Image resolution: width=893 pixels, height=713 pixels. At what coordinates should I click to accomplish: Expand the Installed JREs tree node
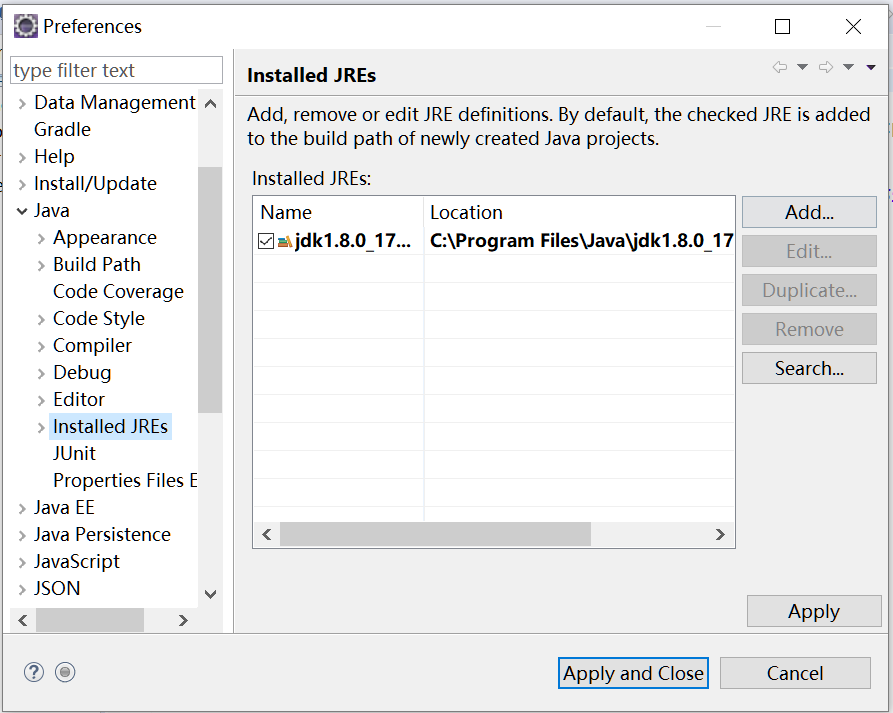pos(41,427)
